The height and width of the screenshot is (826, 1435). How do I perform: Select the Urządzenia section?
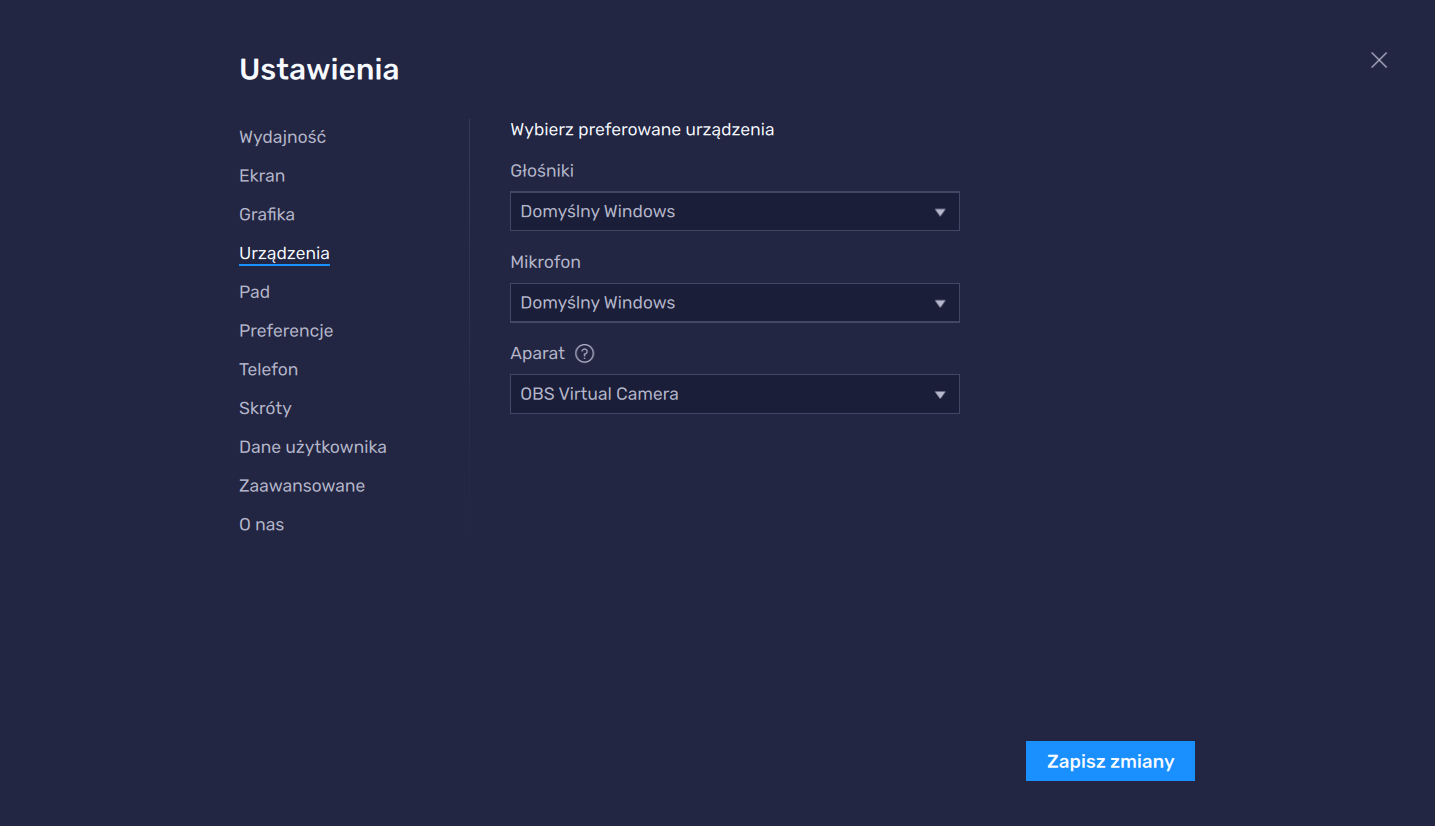click(x=284, y=254)
